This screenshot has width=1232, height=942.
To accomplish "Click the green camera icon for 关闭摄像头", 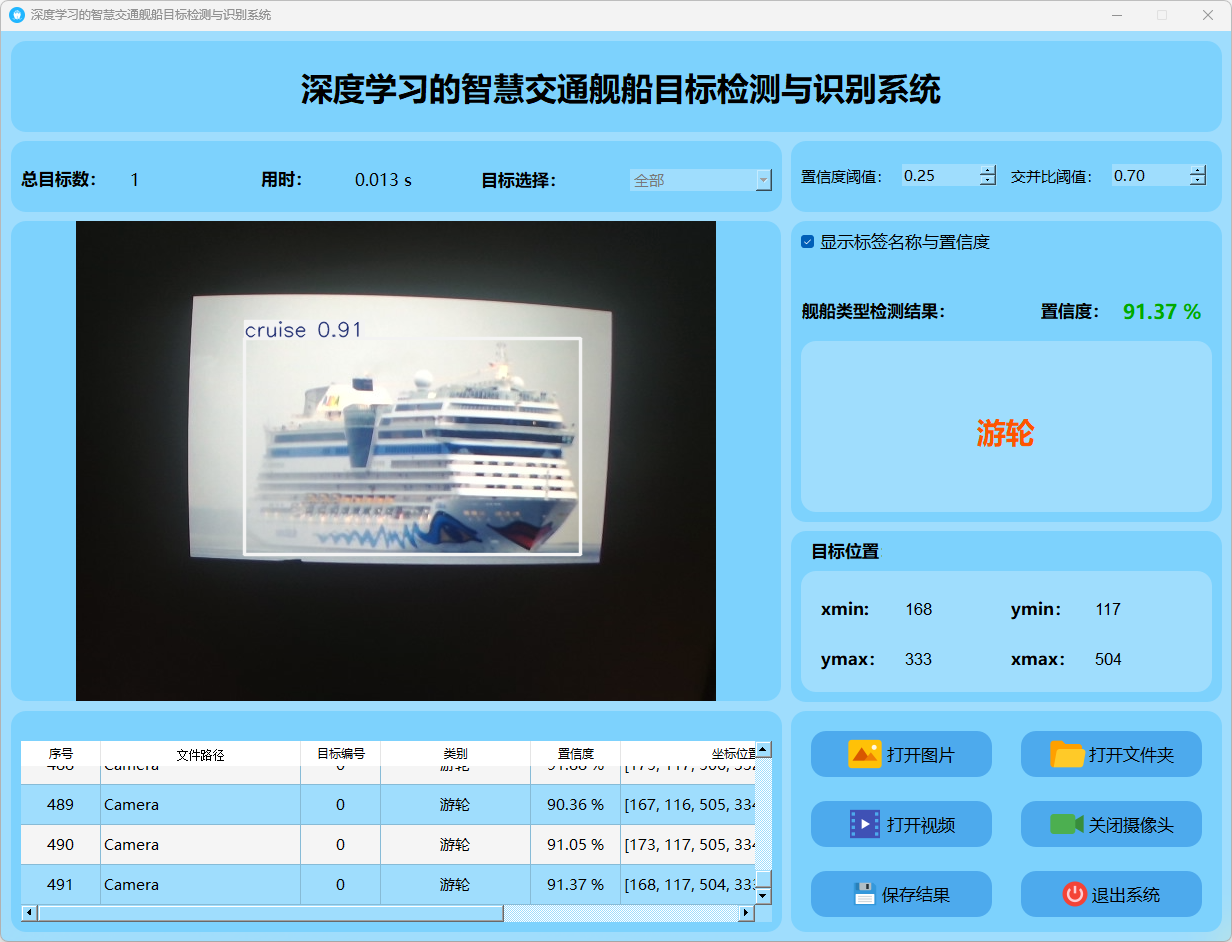I will point(1066,824).
